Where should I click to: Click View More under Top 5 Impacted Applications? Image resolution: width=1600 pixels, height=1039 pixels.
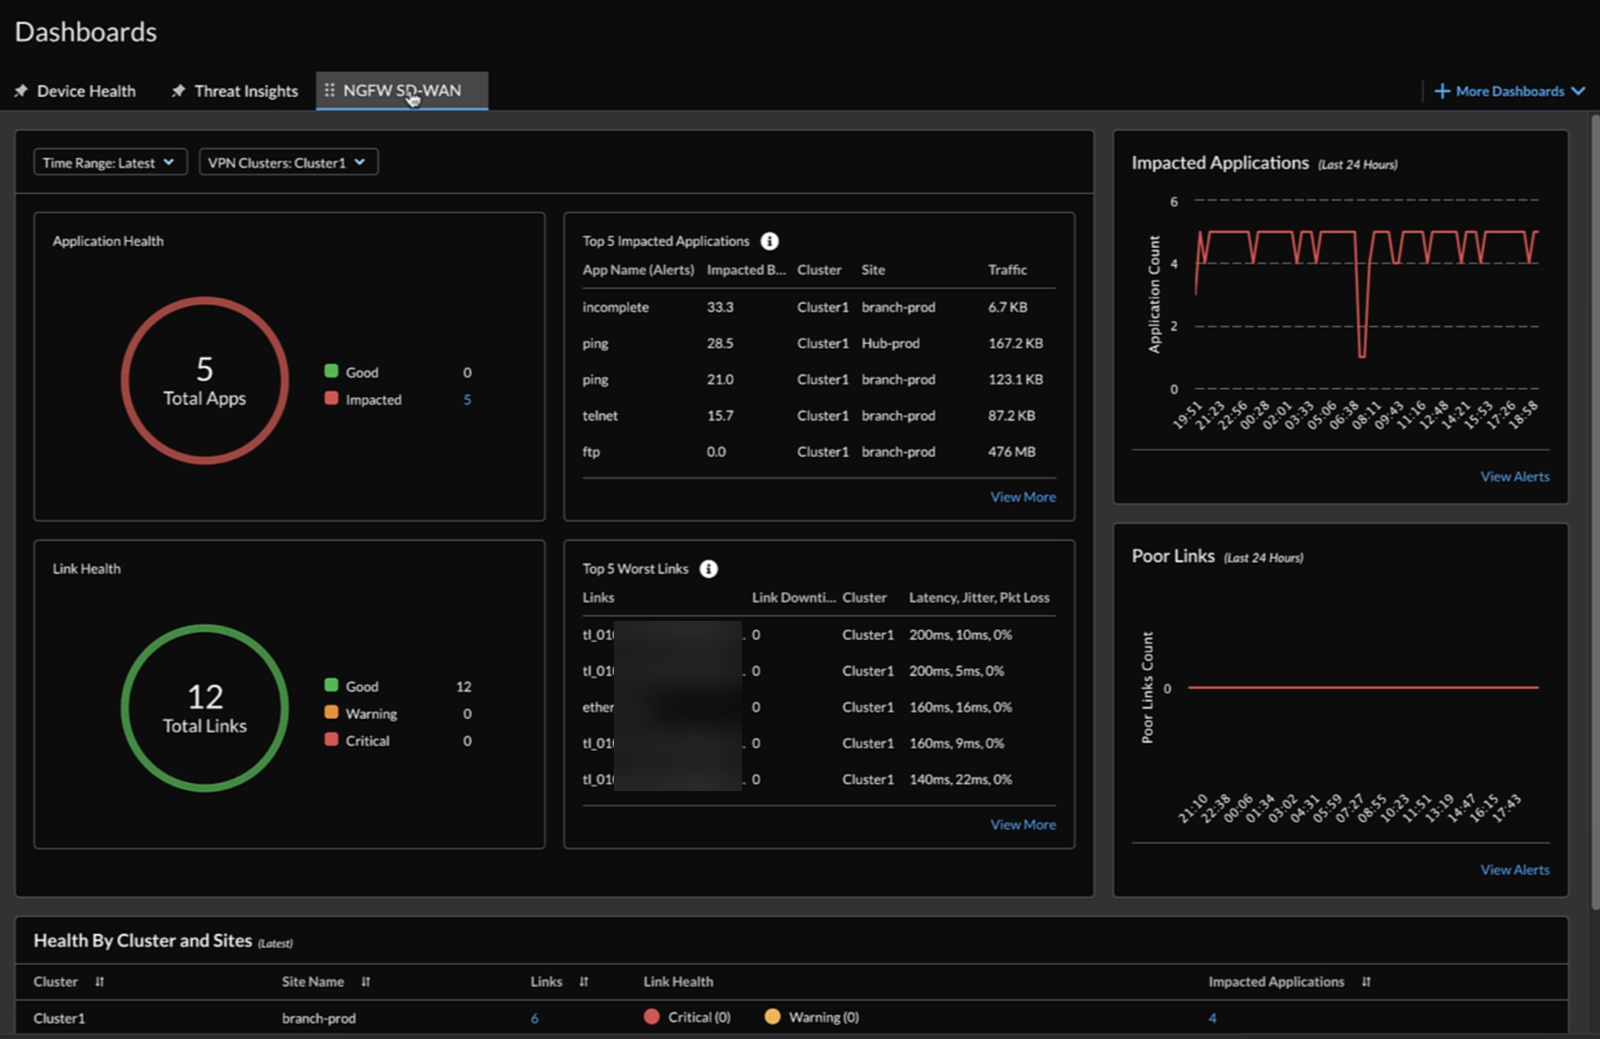coord(1022,497)
